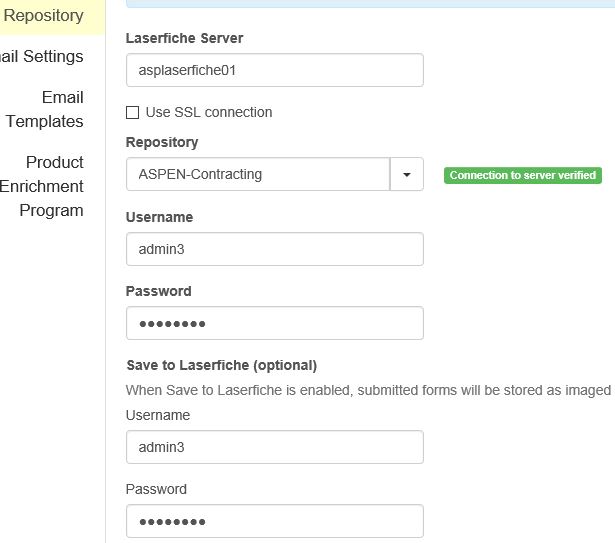Click the bold Repository label above dropdown
Viewport: 615px width, 543px height.
(162, 143)
